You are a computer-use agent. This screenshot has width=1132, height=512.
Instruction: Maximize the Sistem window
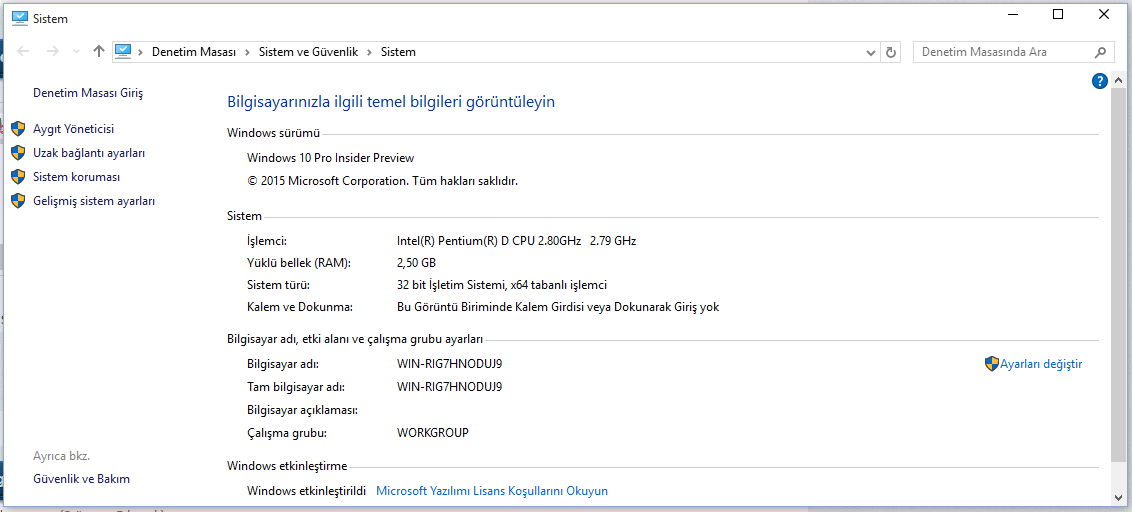1058,14
